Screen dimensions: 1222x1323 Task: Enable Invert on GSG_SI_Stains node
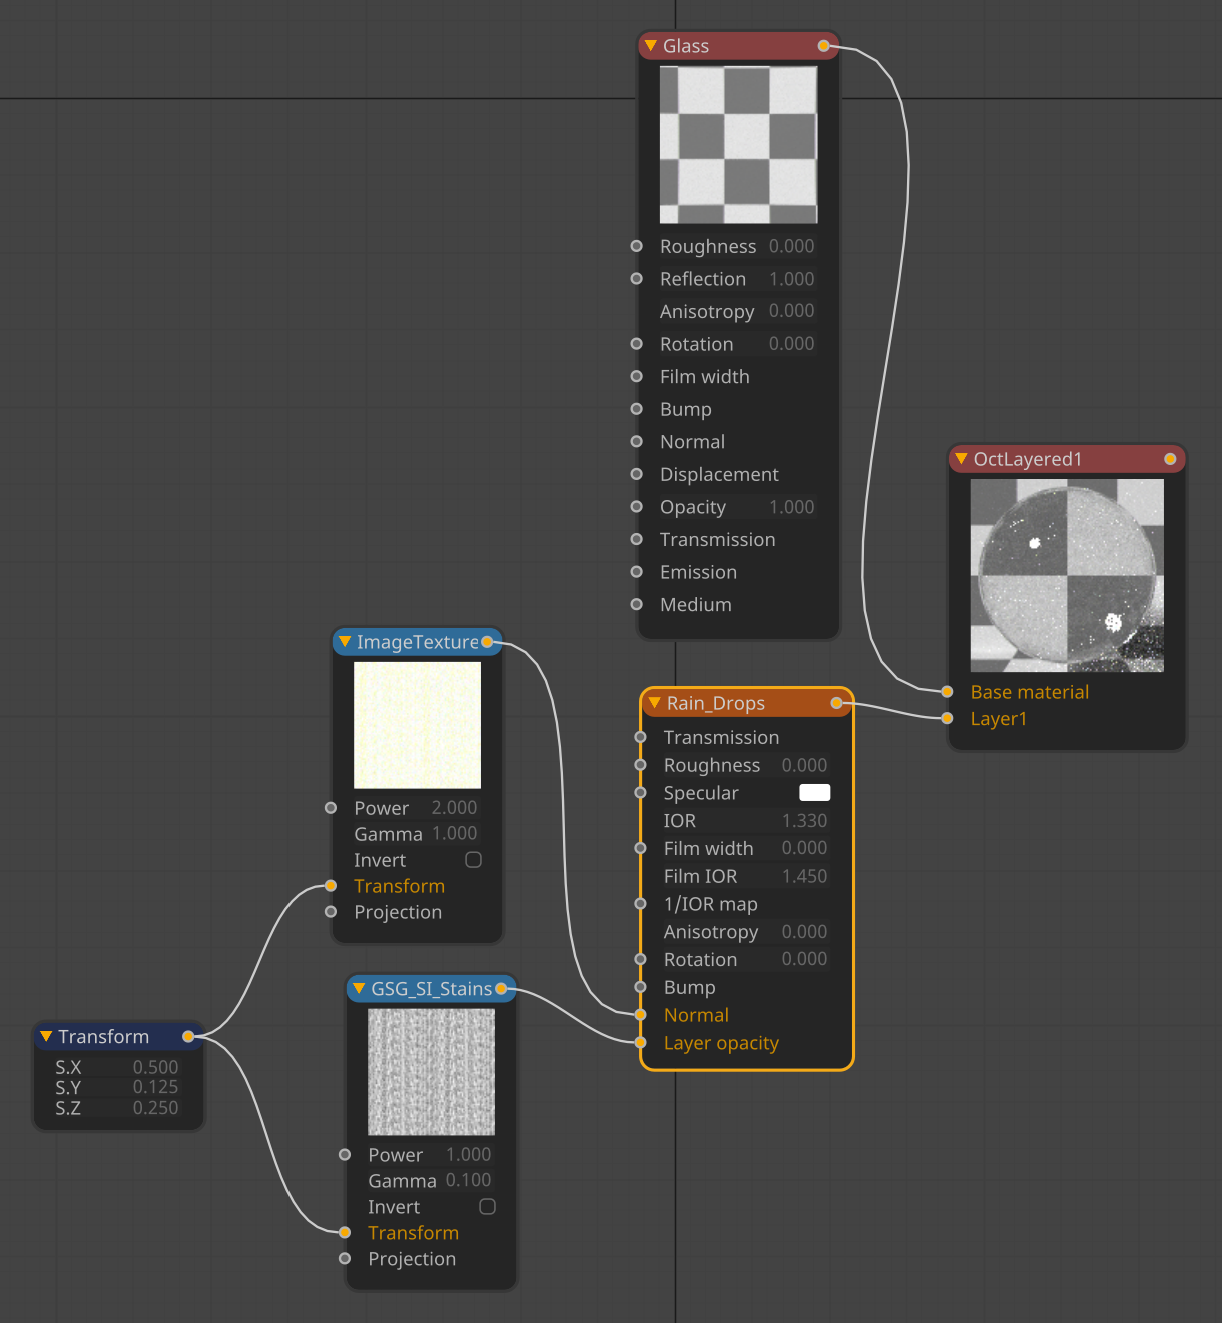[488, 1207]
